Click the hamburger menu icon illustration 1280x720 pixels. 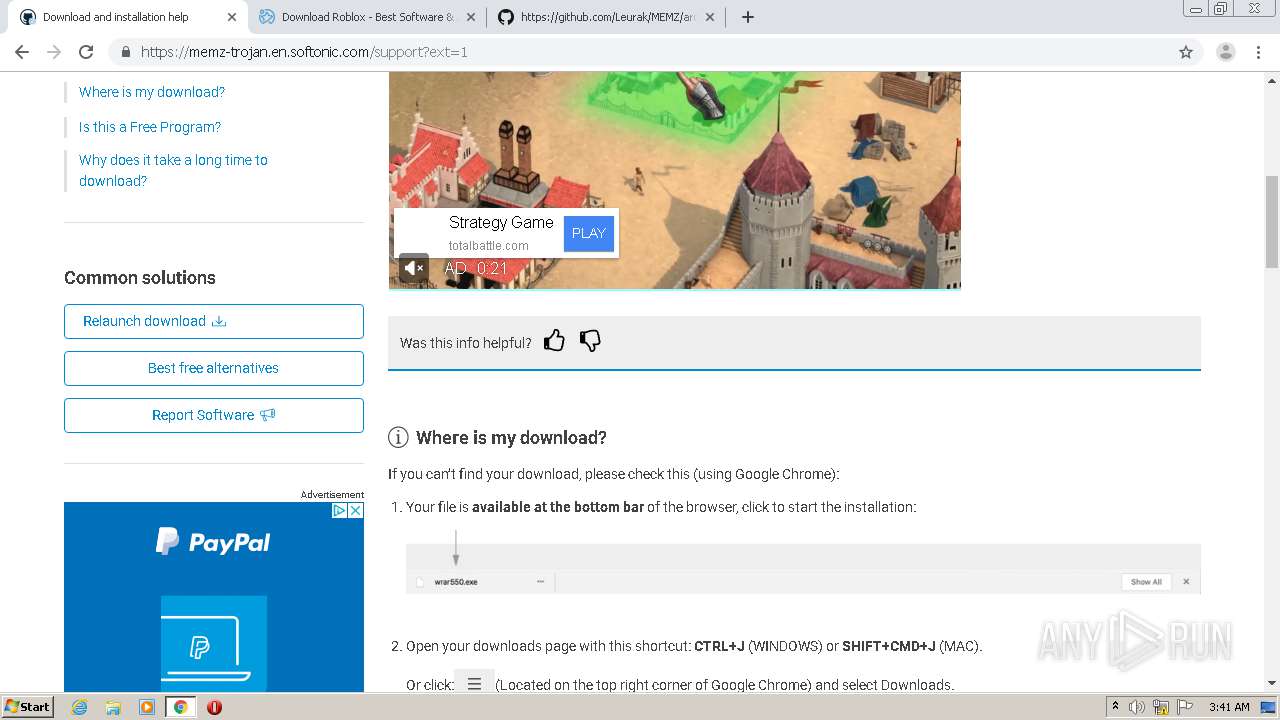(474, 684)
